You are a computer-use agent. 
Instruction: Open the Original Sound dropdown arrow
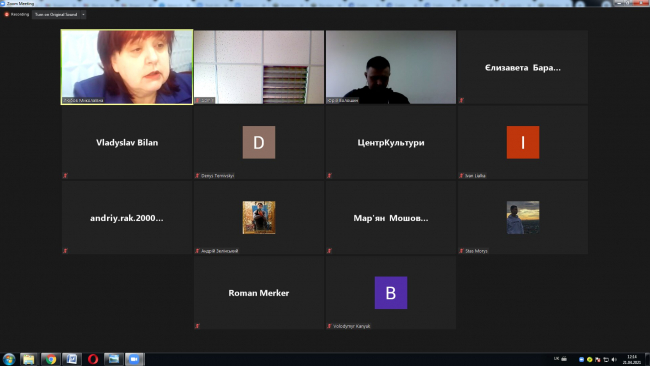83,15
